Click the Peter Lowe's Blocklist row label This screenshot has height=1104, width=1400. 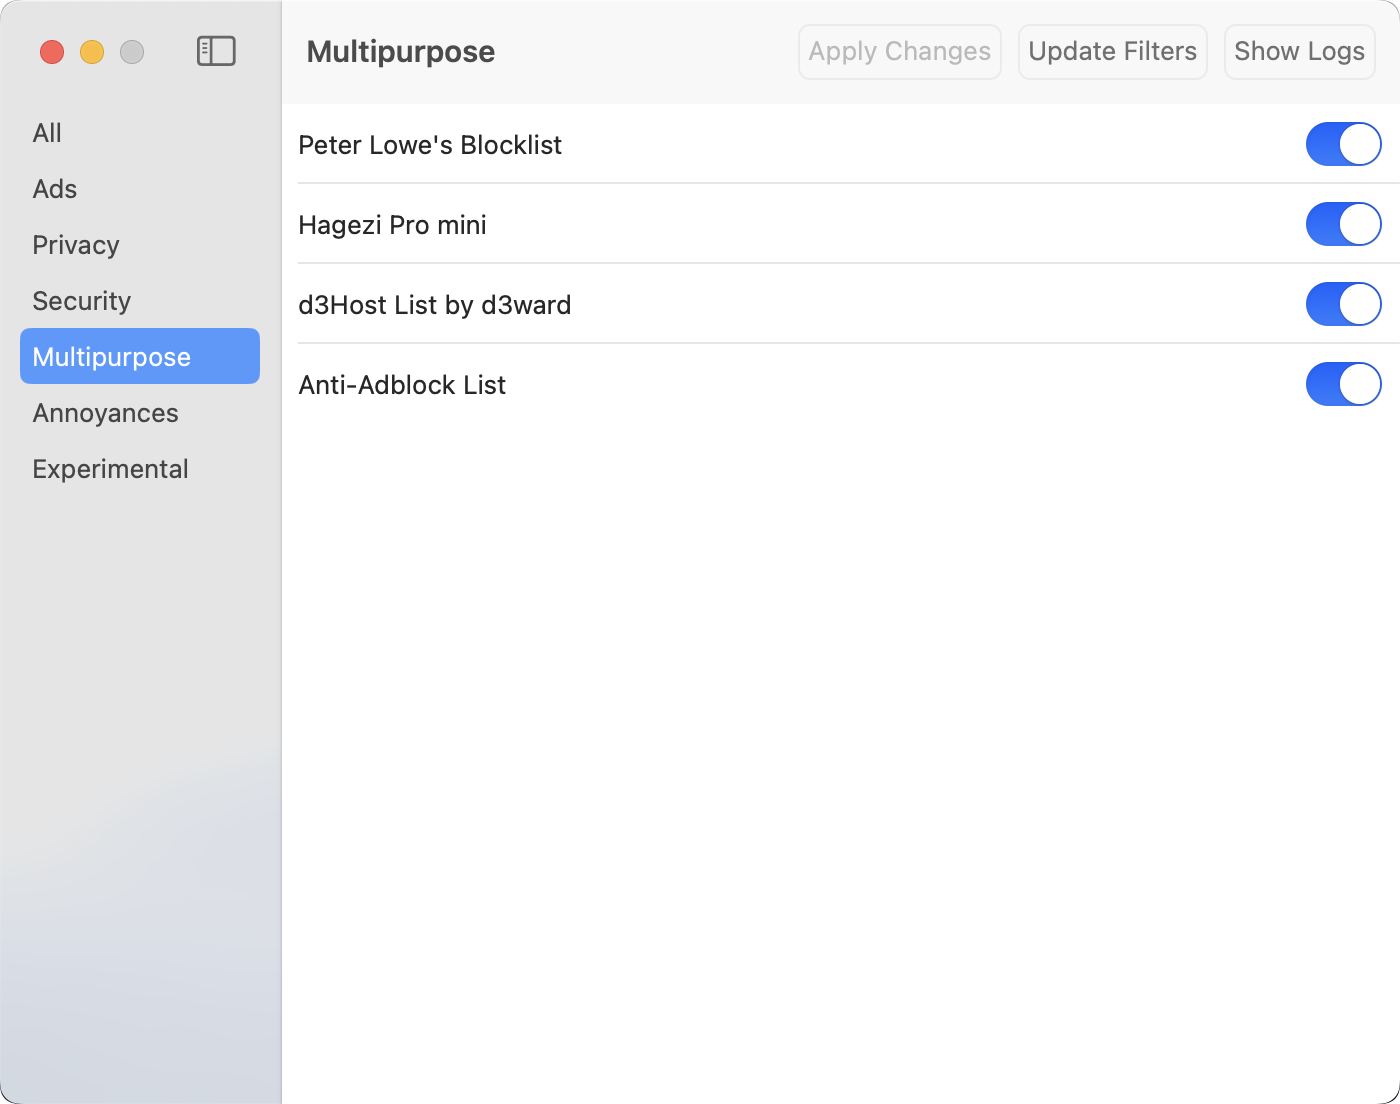(x=430, y=145)
